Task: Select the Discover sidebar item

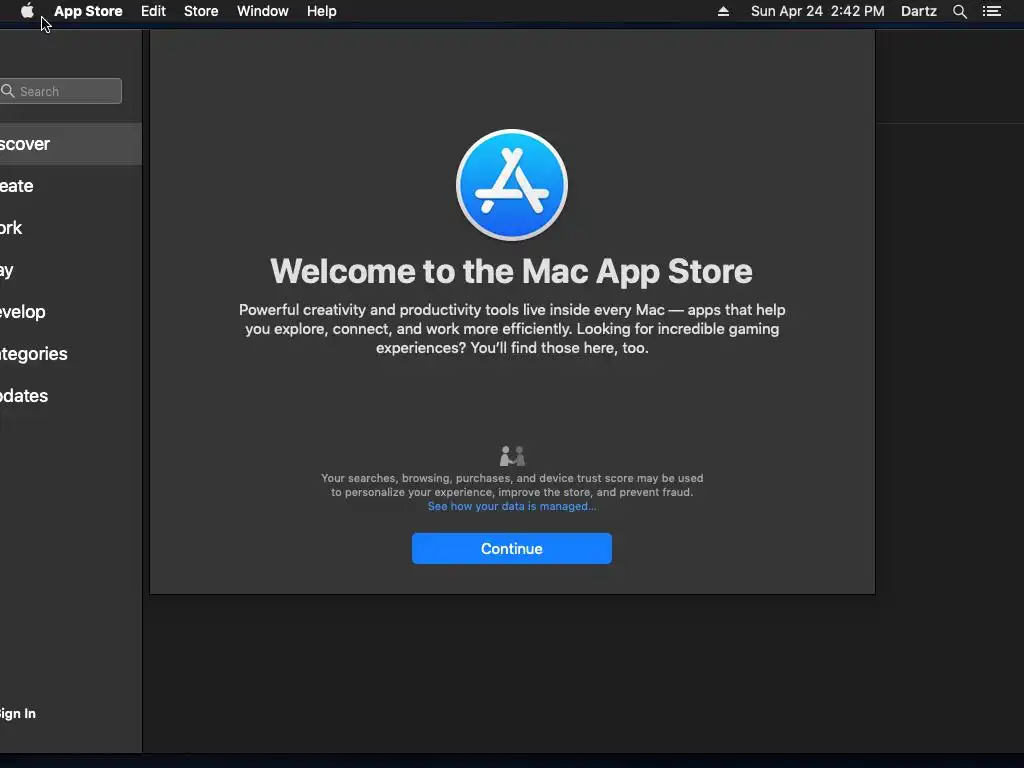Action: 71,144
